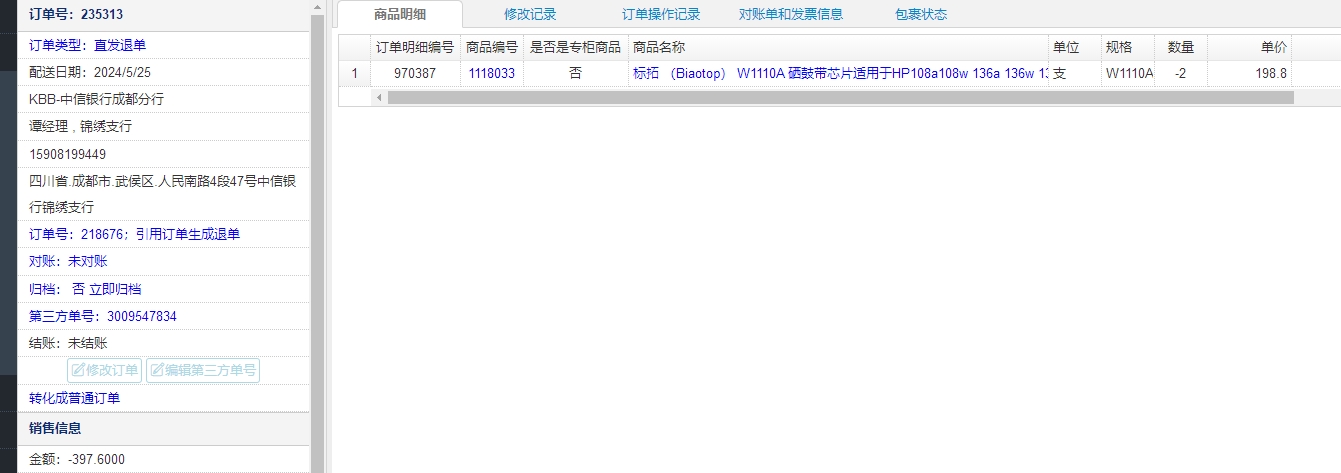Click the 订单号：235313 header

76,14
